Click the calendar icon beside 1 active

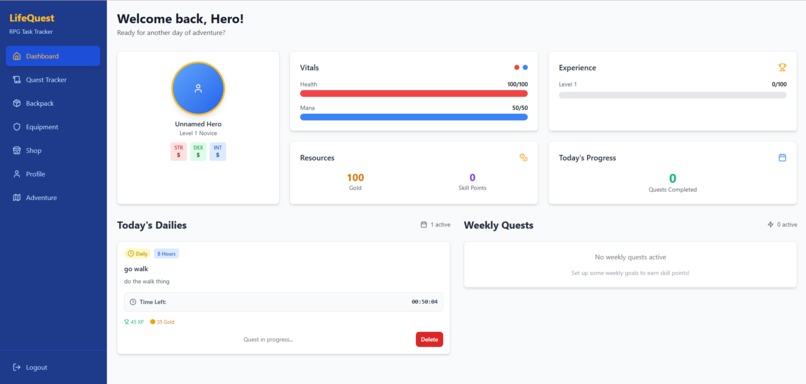pyautogui.click(x=424, y=225)
